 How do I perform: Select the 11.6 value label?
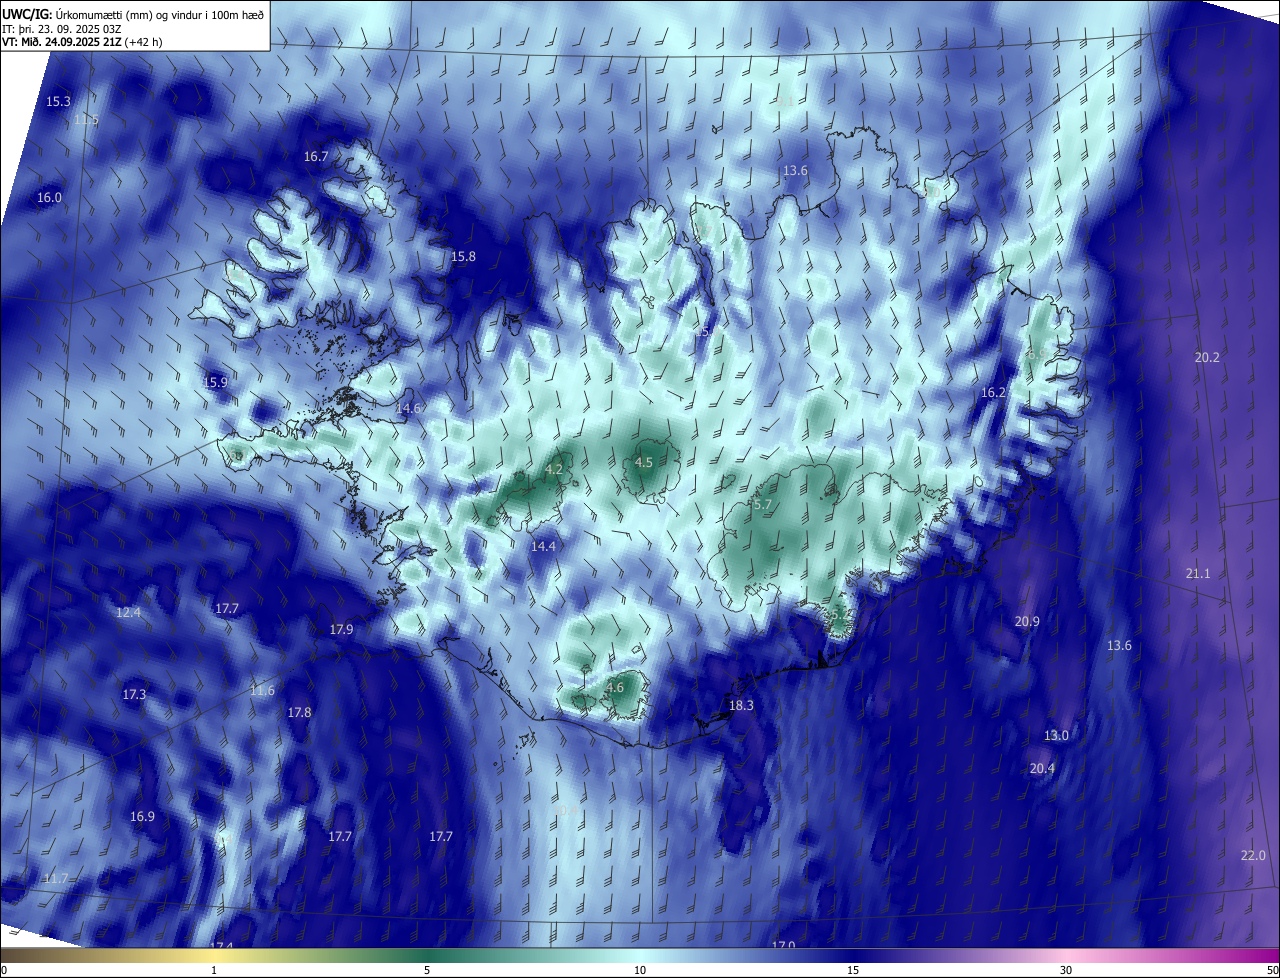pyautogui.click(x=262, y=691)
